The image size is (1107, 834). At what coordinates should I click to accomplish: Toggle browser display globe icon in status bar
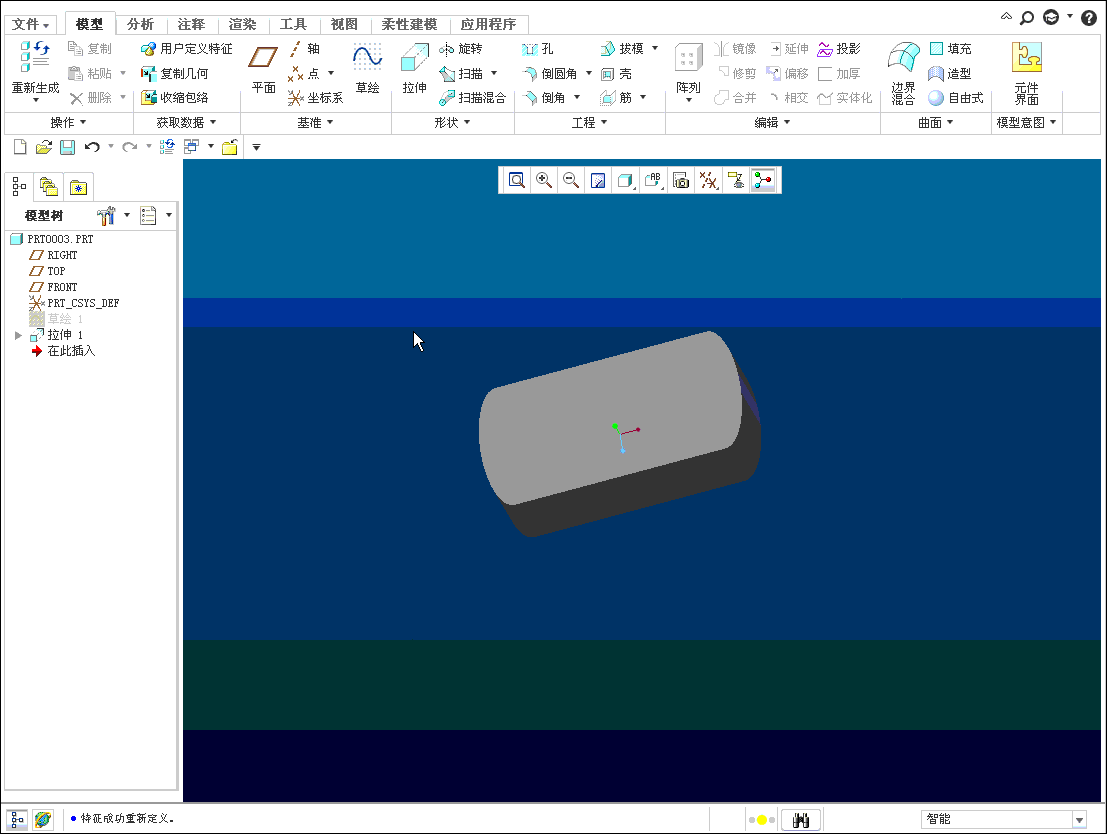click(42, 819)
